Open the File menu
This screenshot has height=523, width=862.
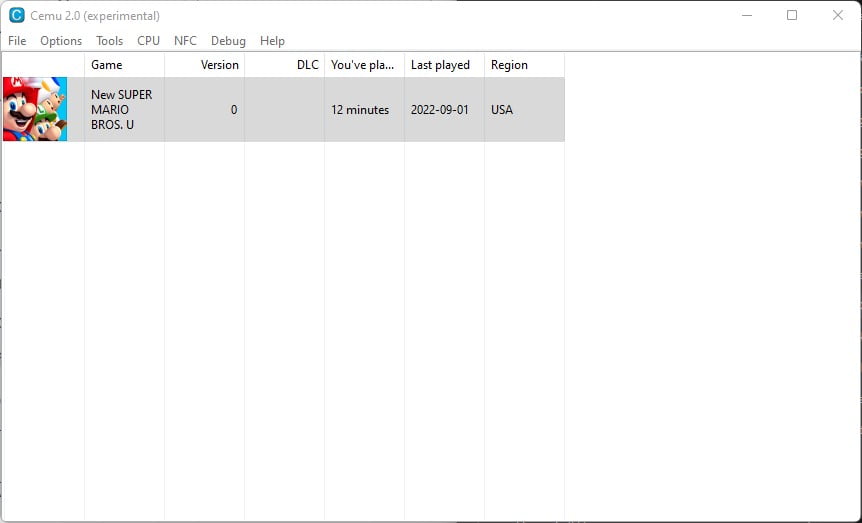click(x=17, y=41)
